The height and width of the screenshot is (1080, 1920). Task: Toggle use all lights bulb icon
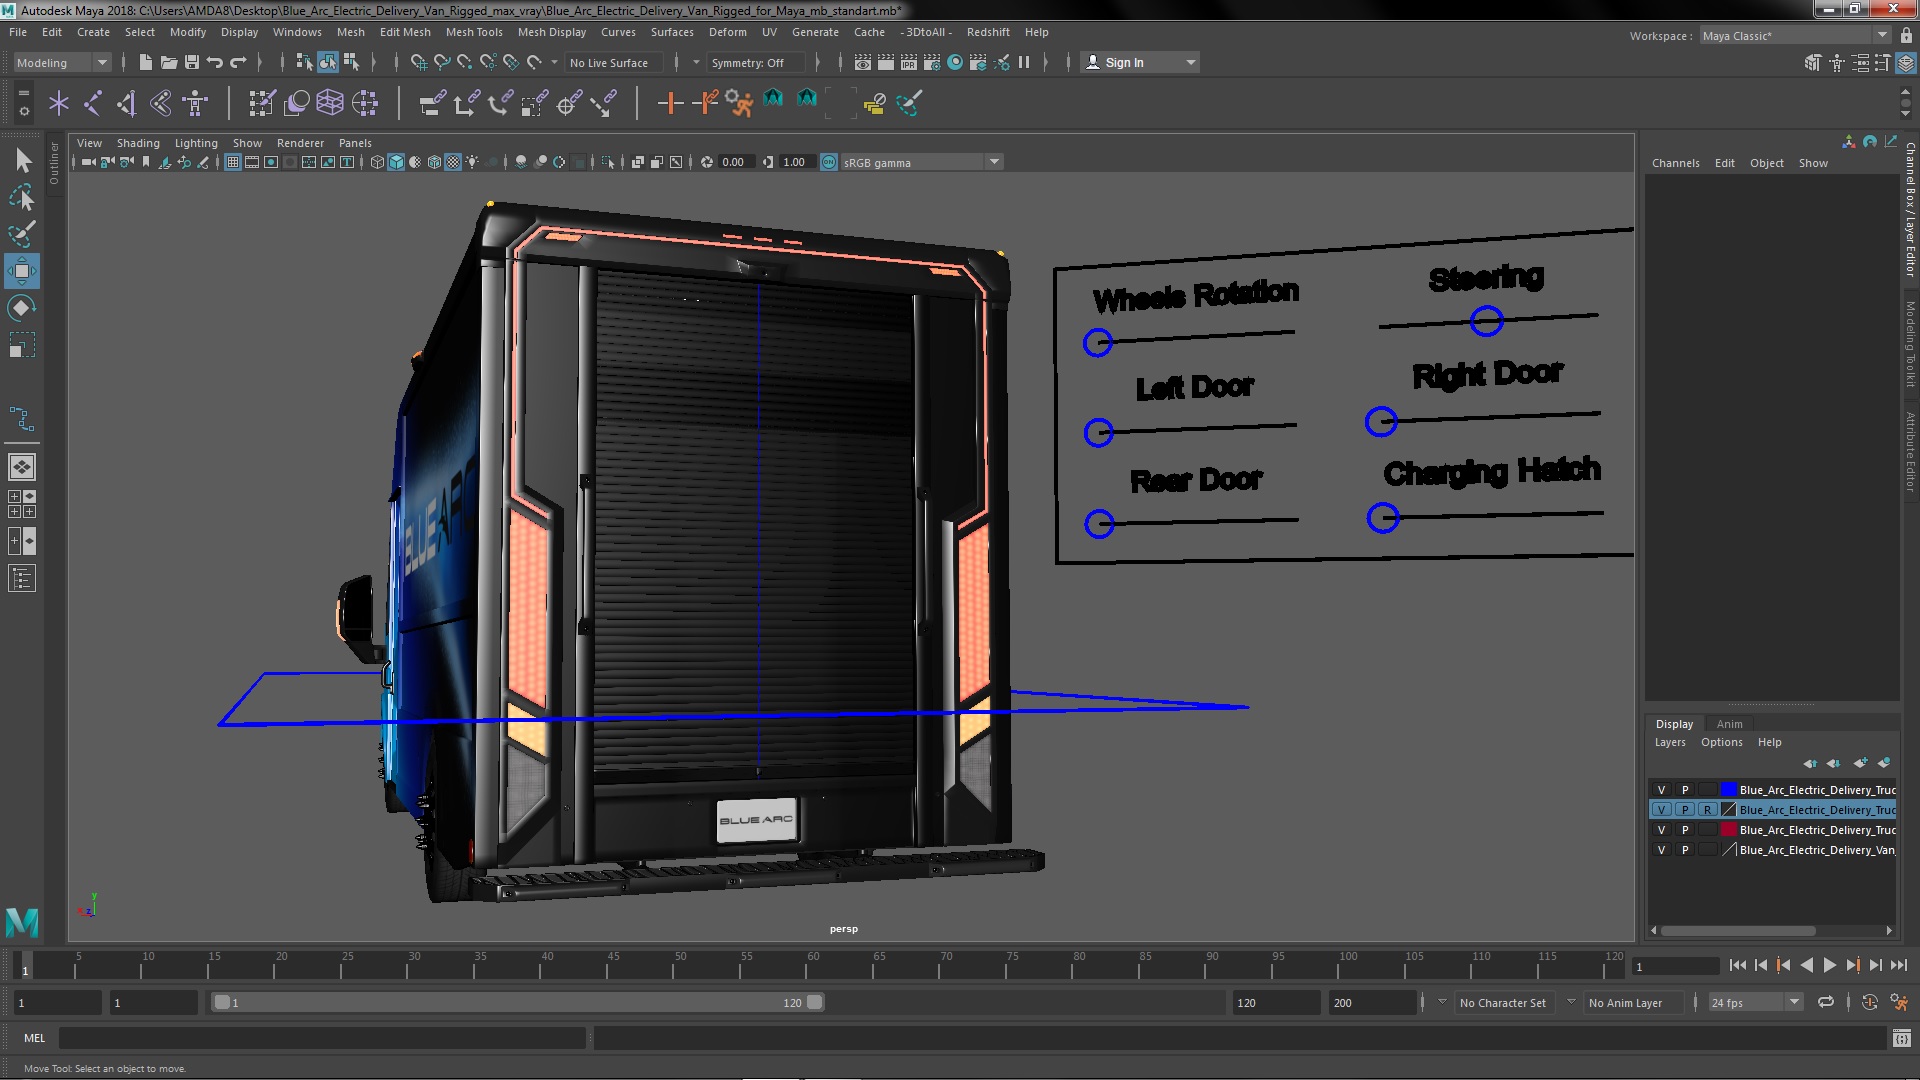472,162
